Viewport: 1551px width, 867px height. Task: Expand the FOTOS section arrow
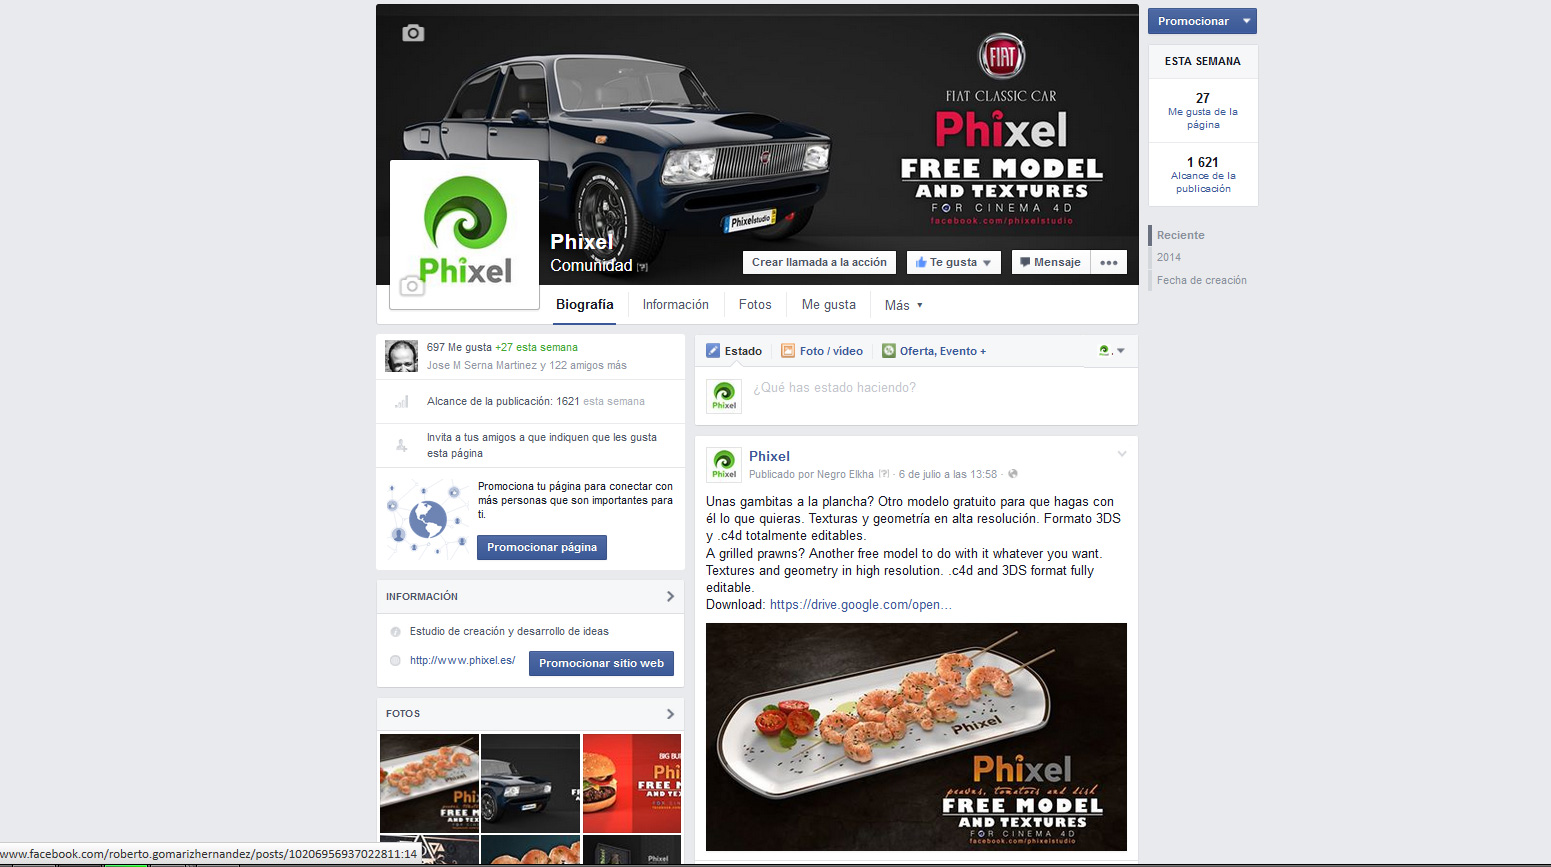pyautogui.click(x=670, y=713)
